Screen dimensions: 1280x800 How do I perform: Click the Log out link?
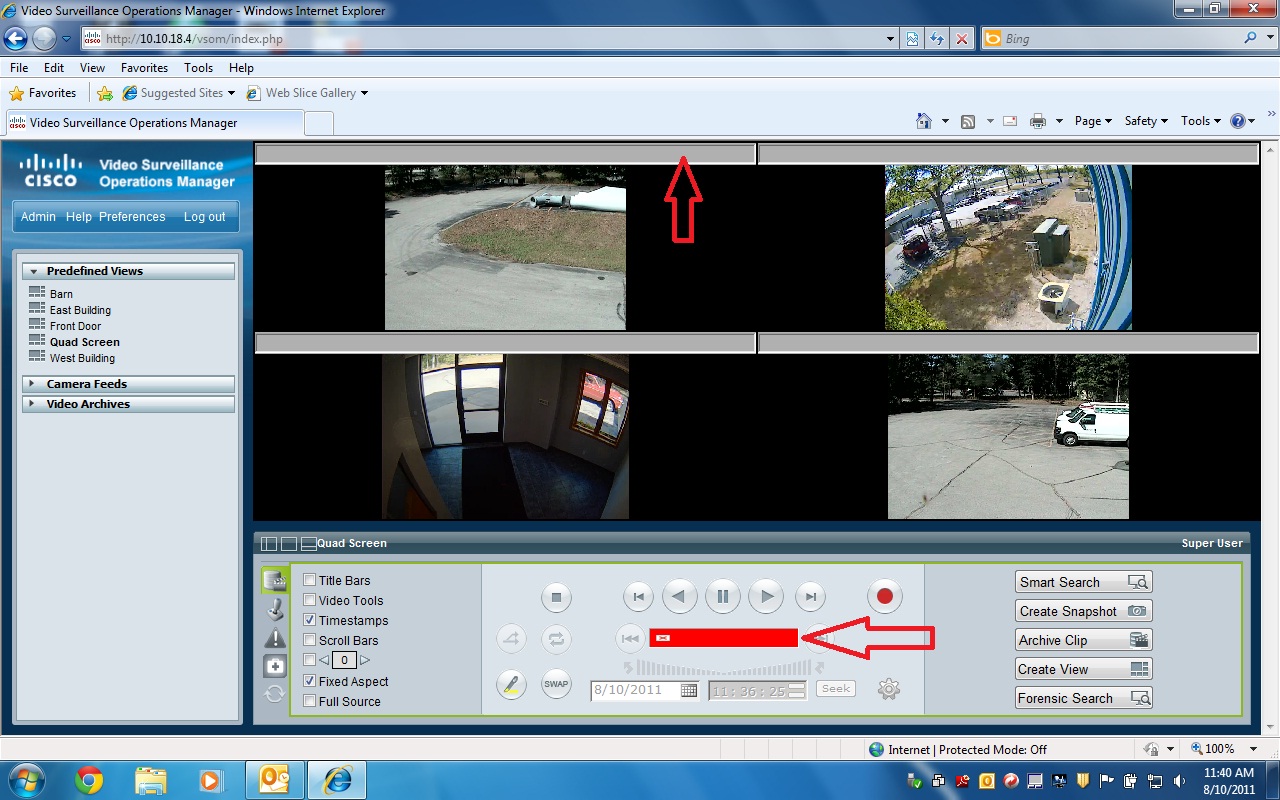click(x=204, y=217)
